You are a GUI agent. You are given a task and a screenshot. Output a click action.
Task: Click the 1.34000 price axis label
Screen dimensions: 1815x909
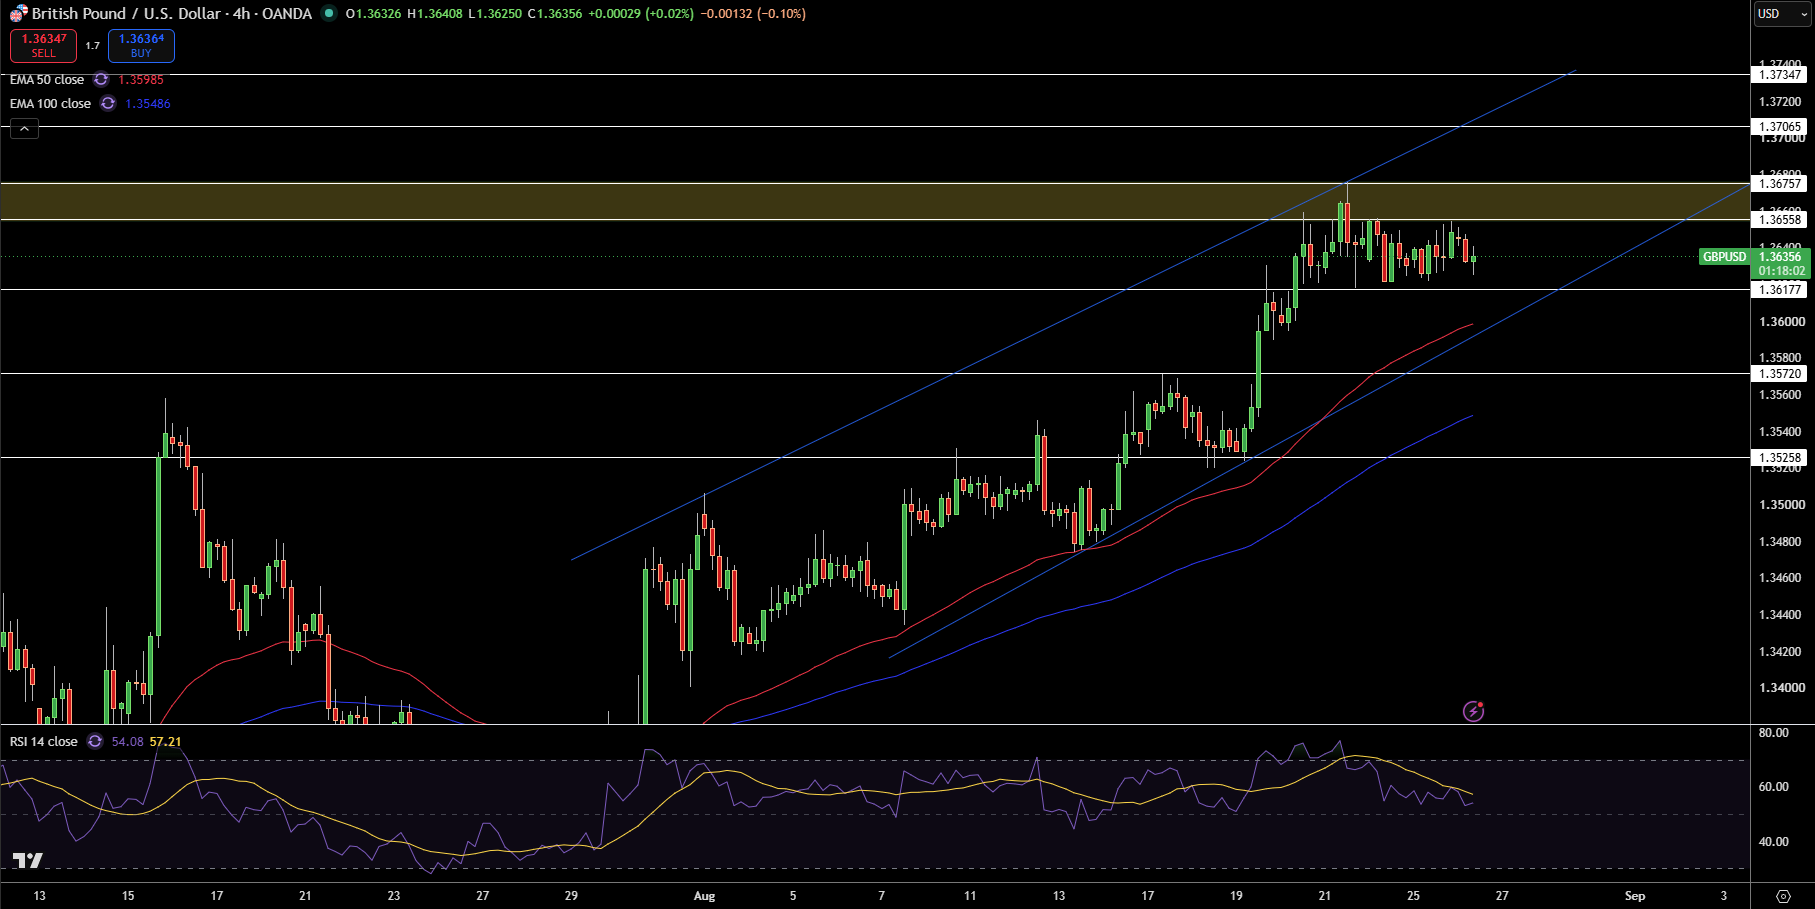pyautogui.click(x=1781, y=688)
